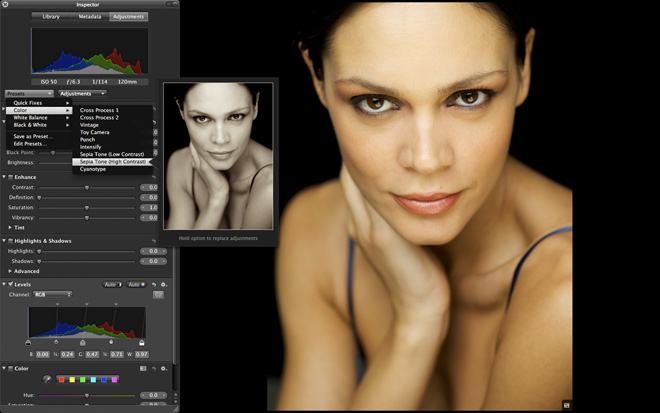This screenshot has height=413, width=660.
Task: Apply the Cyanotype preset
Action: pyautogui.click(x=112, y=169)
